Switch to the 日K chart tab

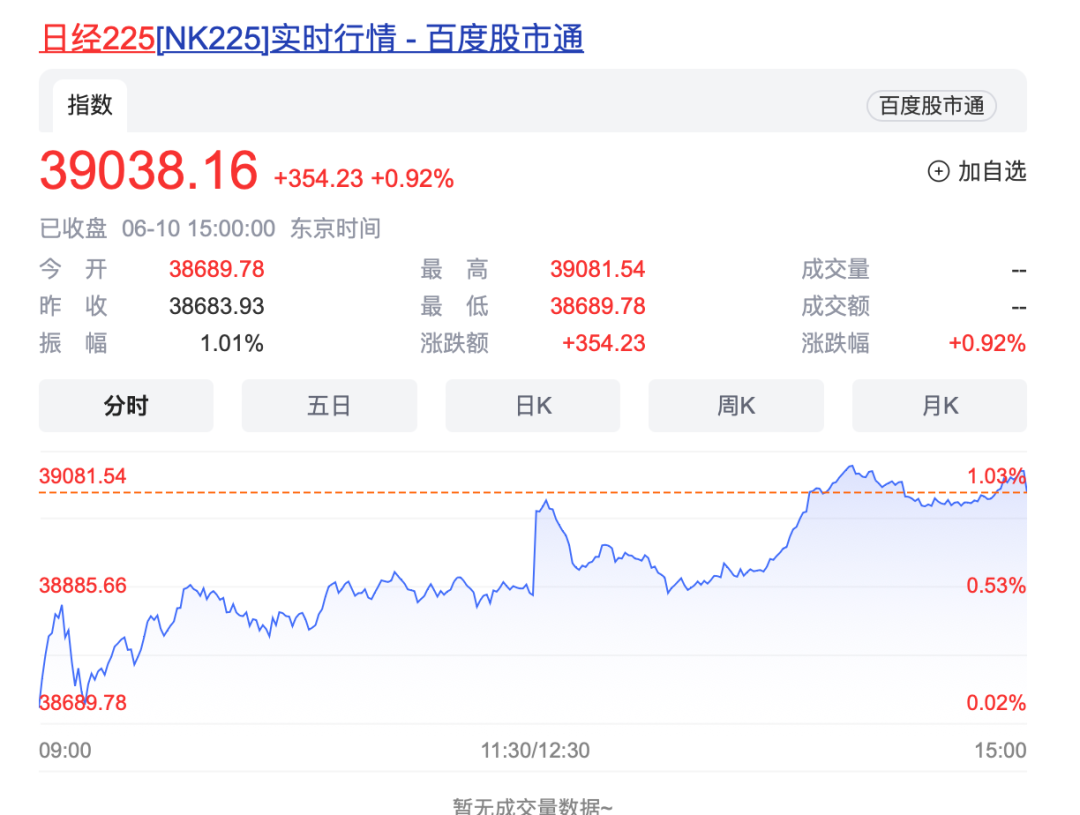(533, 406)
